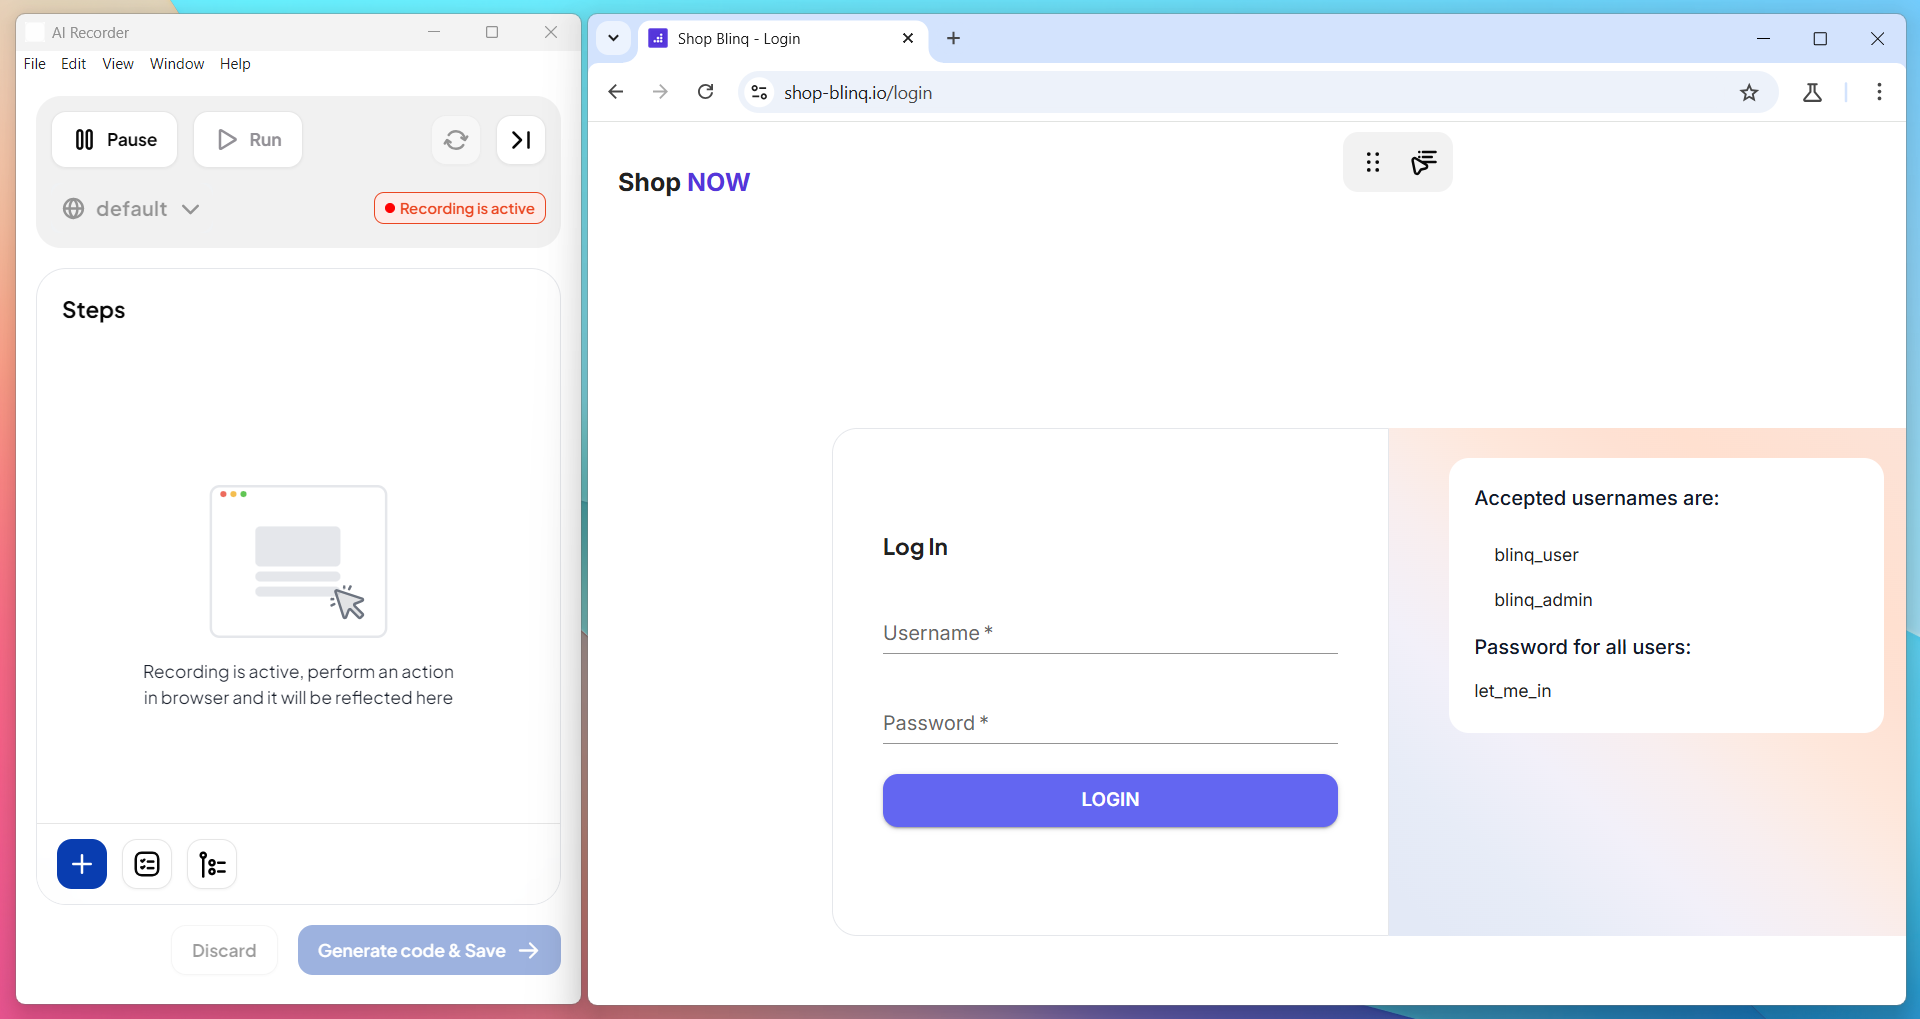This screenshot has height=1019, width=1920.
Task: Click the cursor selector icon on overlay
Action: (1424, 162)
